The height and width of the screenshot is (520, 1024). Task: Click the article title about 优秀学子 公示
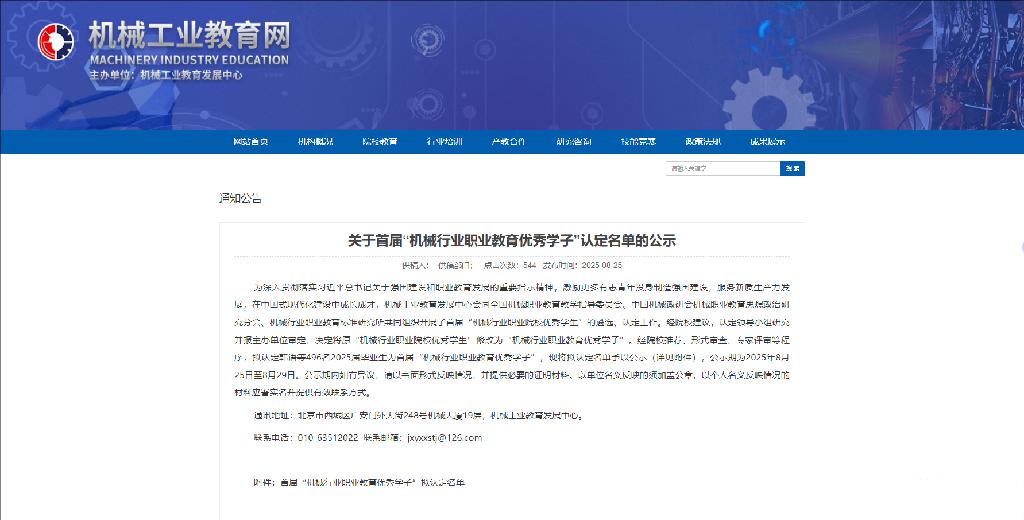(x=511, y=240)
